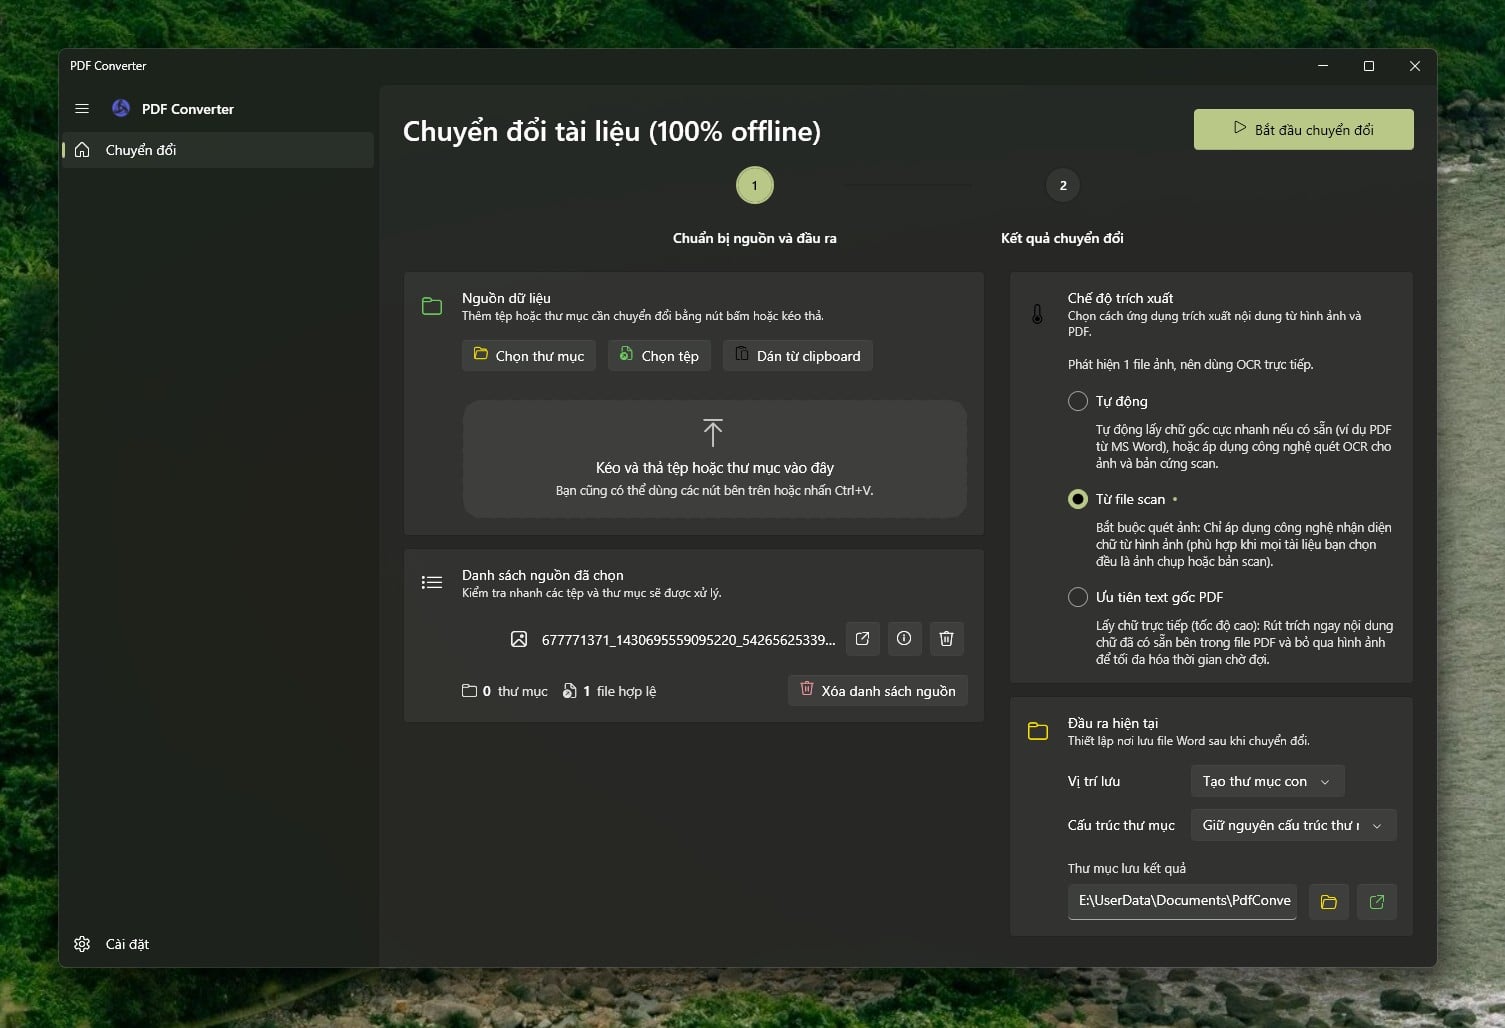
Task: Click Chọn tệp button
Action: point(659,356)
